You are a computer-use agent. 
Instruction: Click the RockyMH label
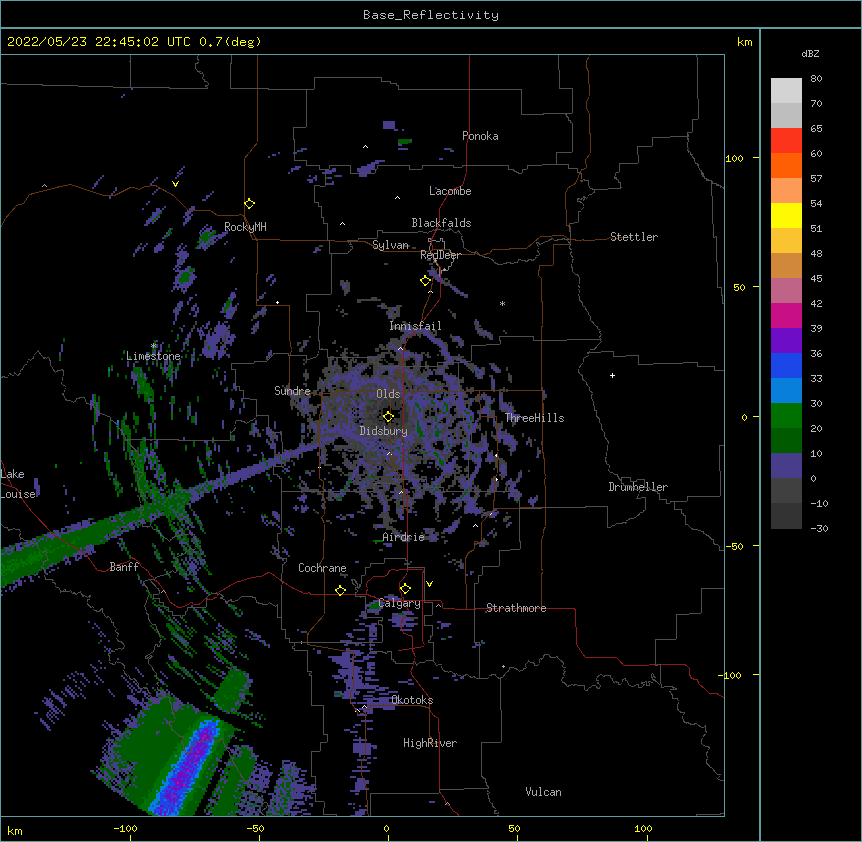click(x=245, y=227)
